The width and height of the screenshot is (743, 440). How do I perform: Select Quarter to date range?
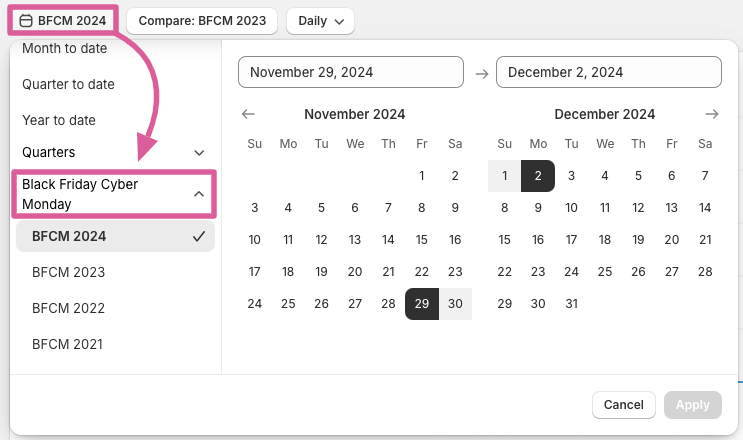tap(68, 84)
